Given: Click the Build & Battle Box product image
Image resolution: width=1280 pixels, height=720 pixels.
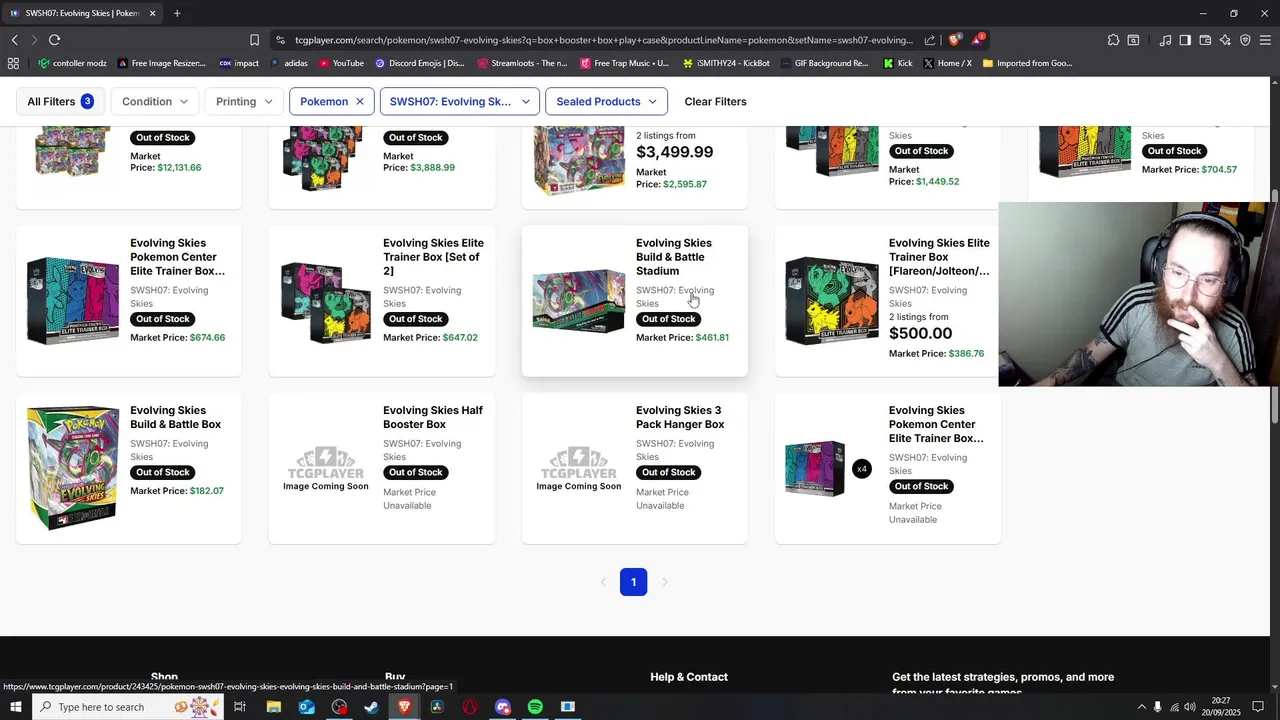Looking at the screenshot, I should pos(72,468).
